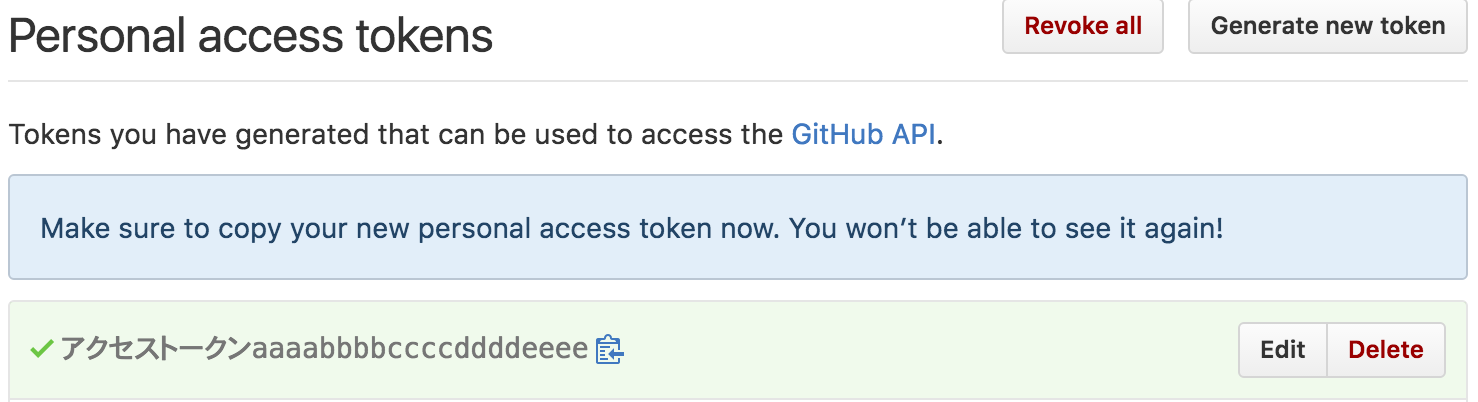Click 'You won't be able to see it again!' text
This screenshot has height=402, width=1478.
click(1006, 229)
